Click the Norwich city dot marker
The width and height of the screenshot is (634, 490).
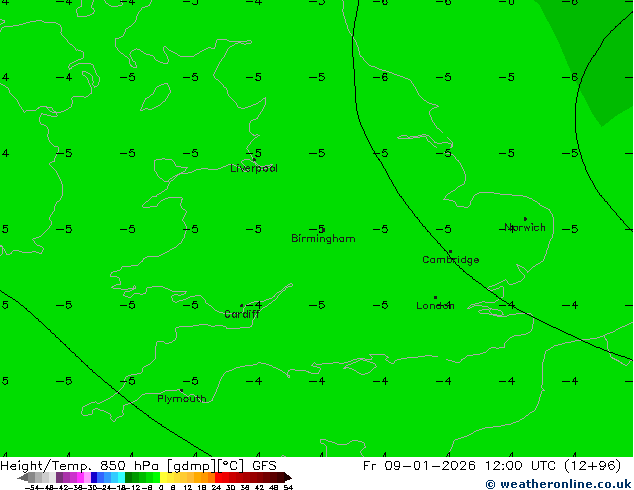[525, 219]
